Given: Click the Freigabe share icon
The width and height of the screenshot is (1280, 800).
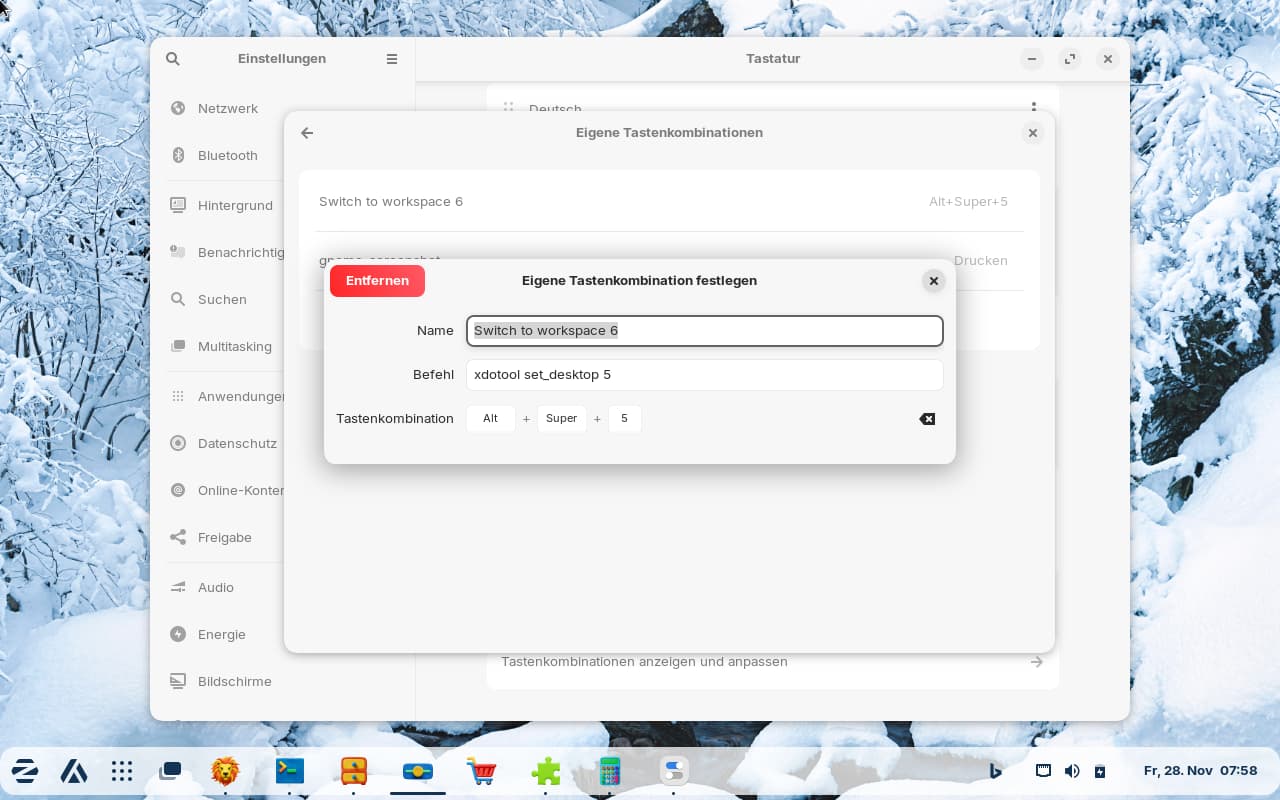Looking at the screenshot, I should [x=178, y=537].
